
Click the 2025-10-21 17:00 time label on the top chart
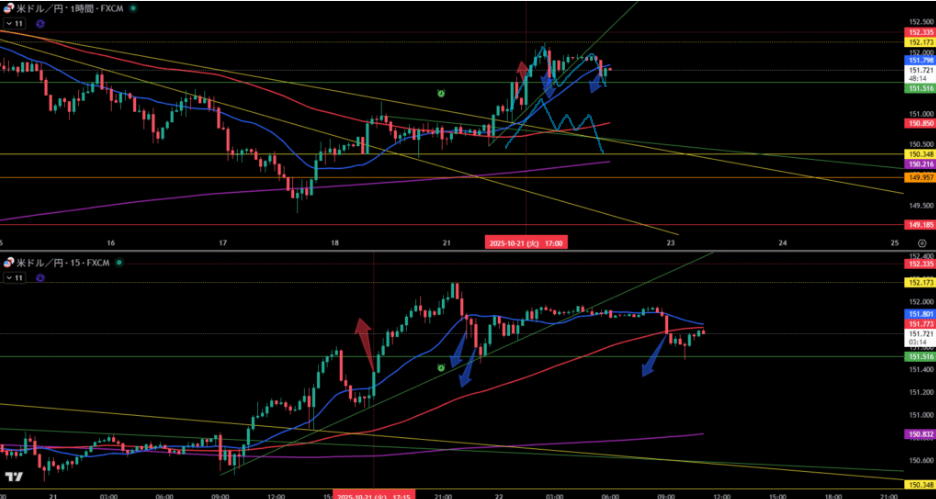click(x=527, y=242)
